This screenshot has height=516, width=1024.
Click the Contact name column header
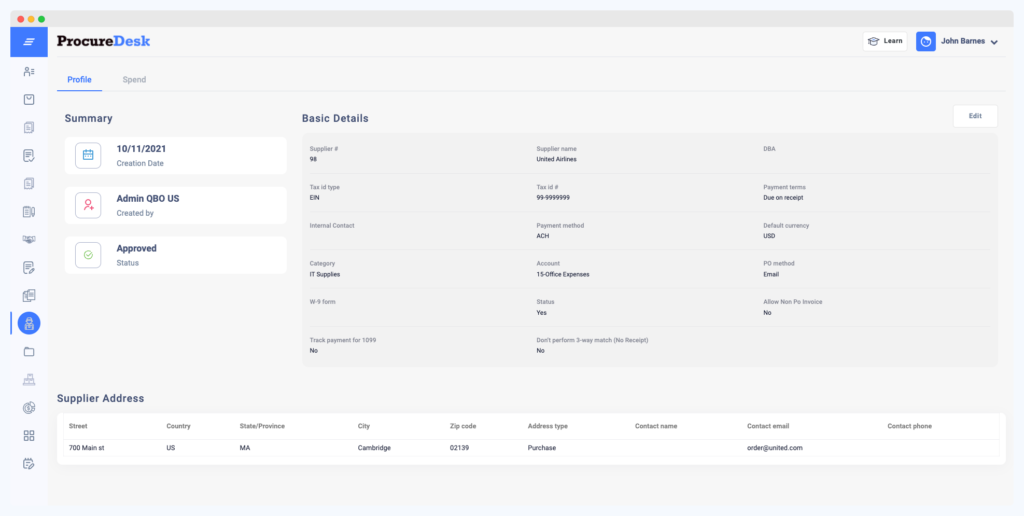(x=656, y=426)
